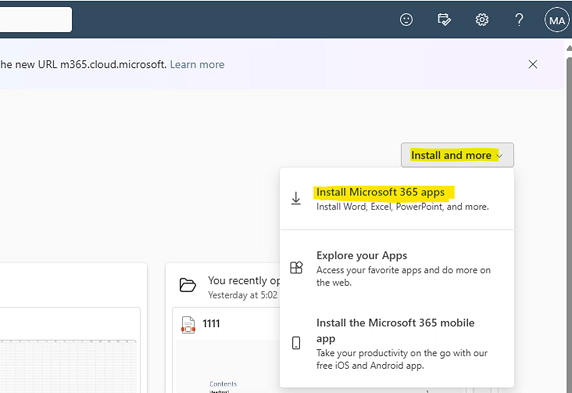Viewport: 572px width, 393px height.
Task: Click the vertical scrollbar up arrow
Action: click(569, 48)
